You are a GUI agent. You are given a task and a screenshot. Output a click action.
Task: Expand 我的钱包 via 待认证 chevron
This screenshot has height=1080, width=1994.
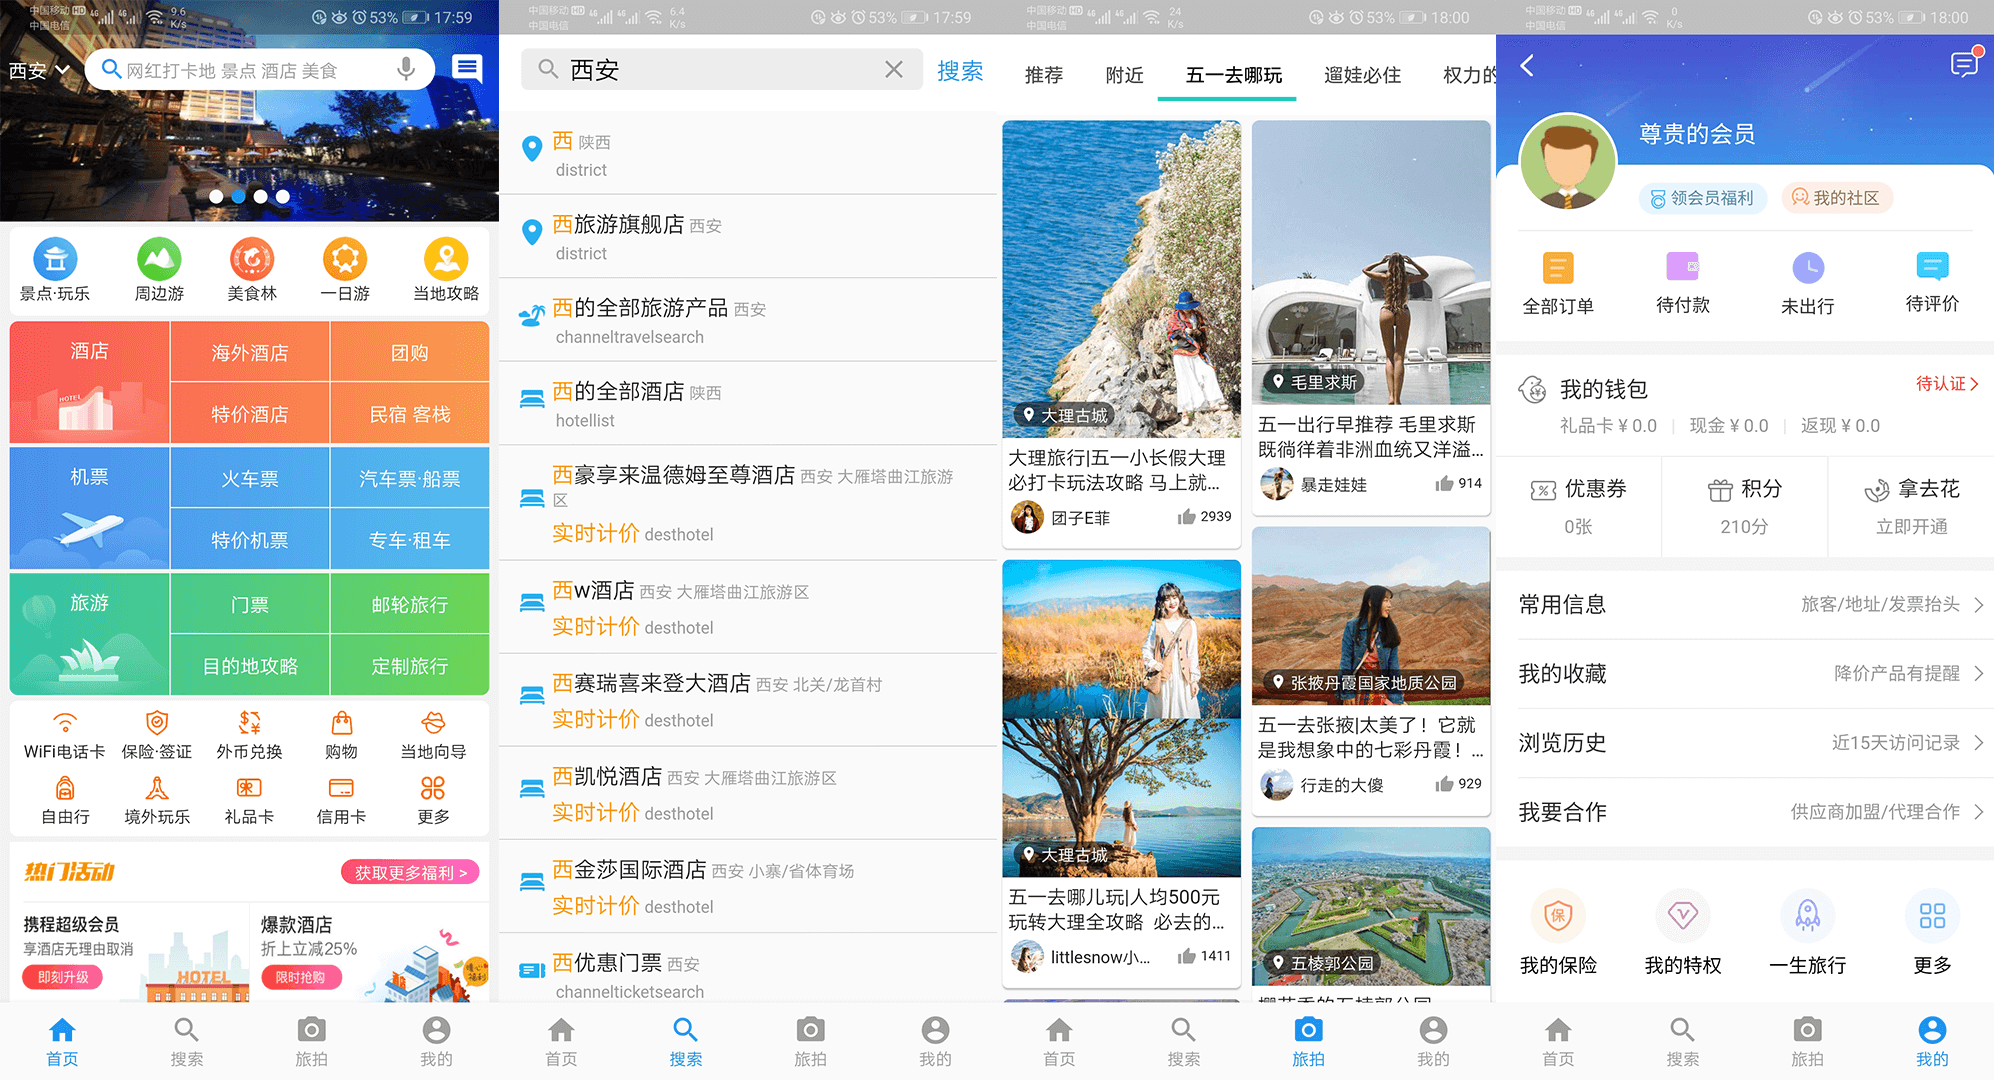pyautogui.click(x=1946, y=384)
